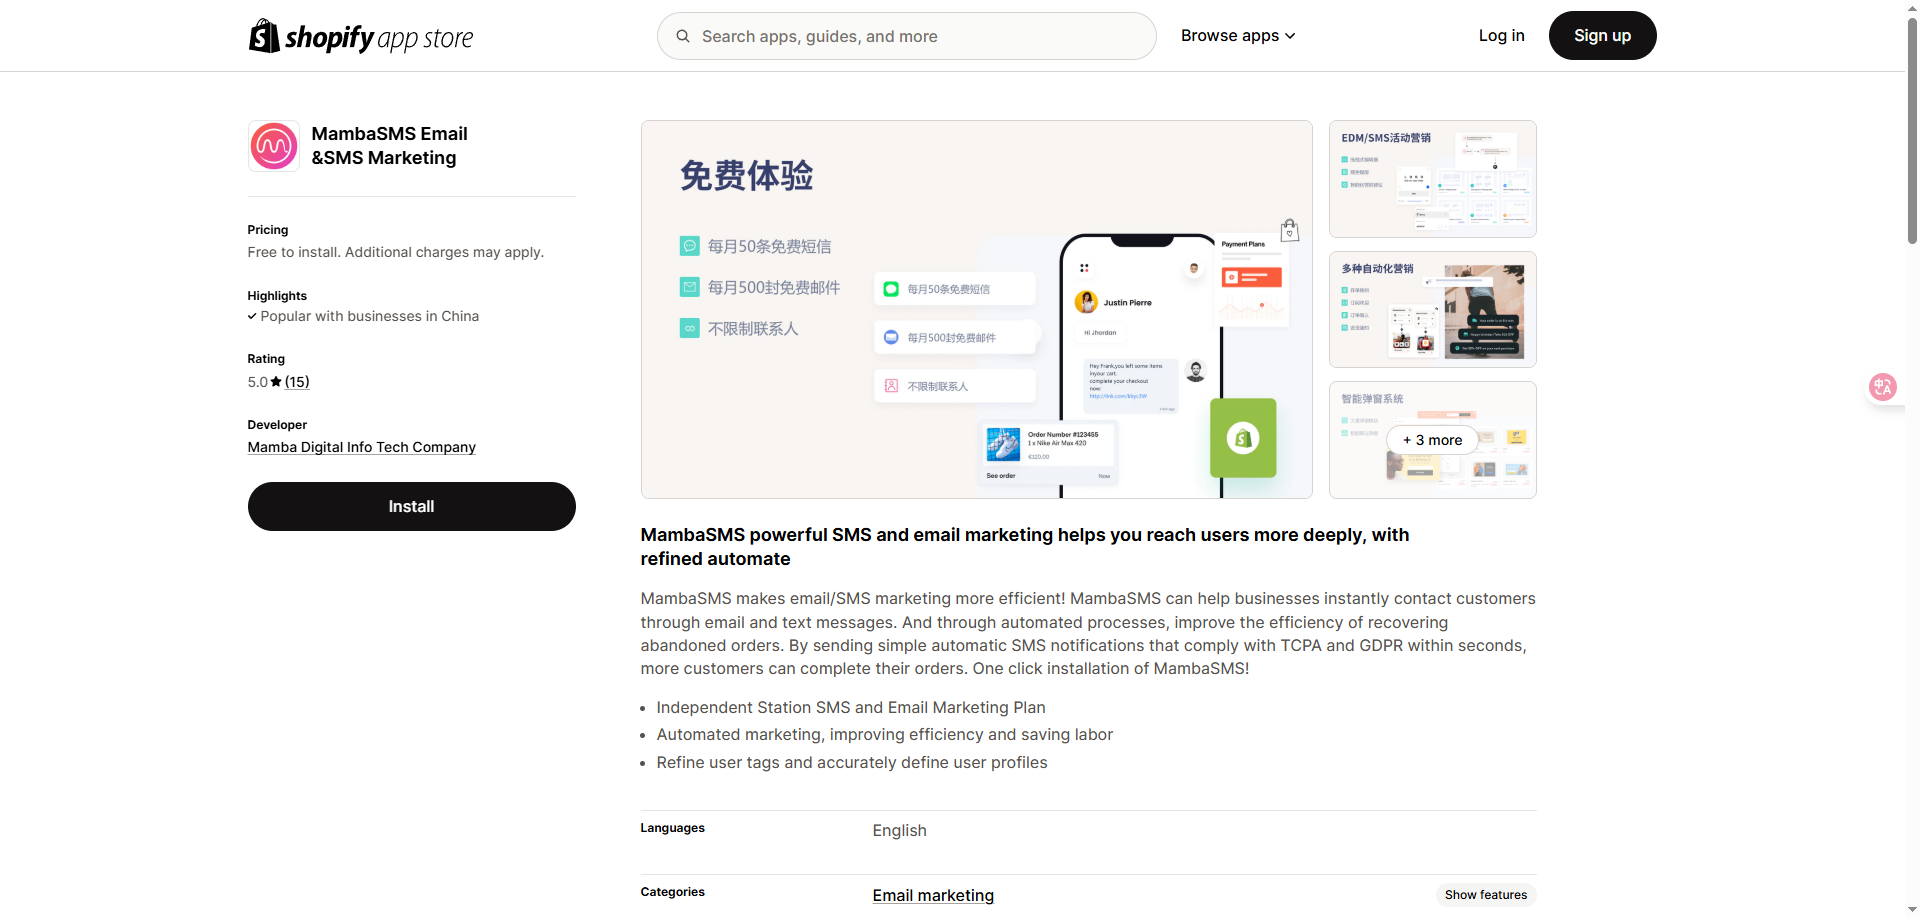The width and height of the screenshot is (1920, 919).
Task: Click the page vertical scrollbar
Action: (1912, 130)
